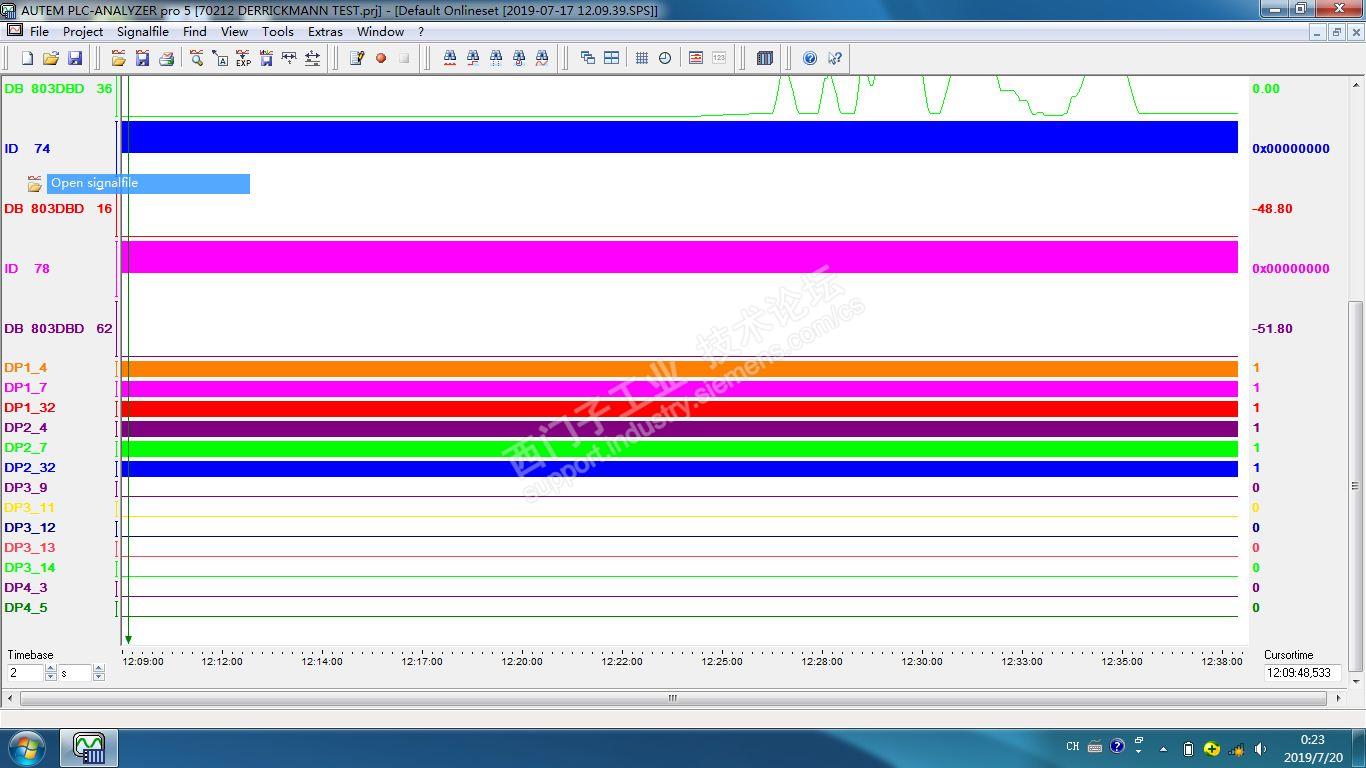Click the Cursortime value field
Screen dimensions: 1366x768
pos(1301,673)
